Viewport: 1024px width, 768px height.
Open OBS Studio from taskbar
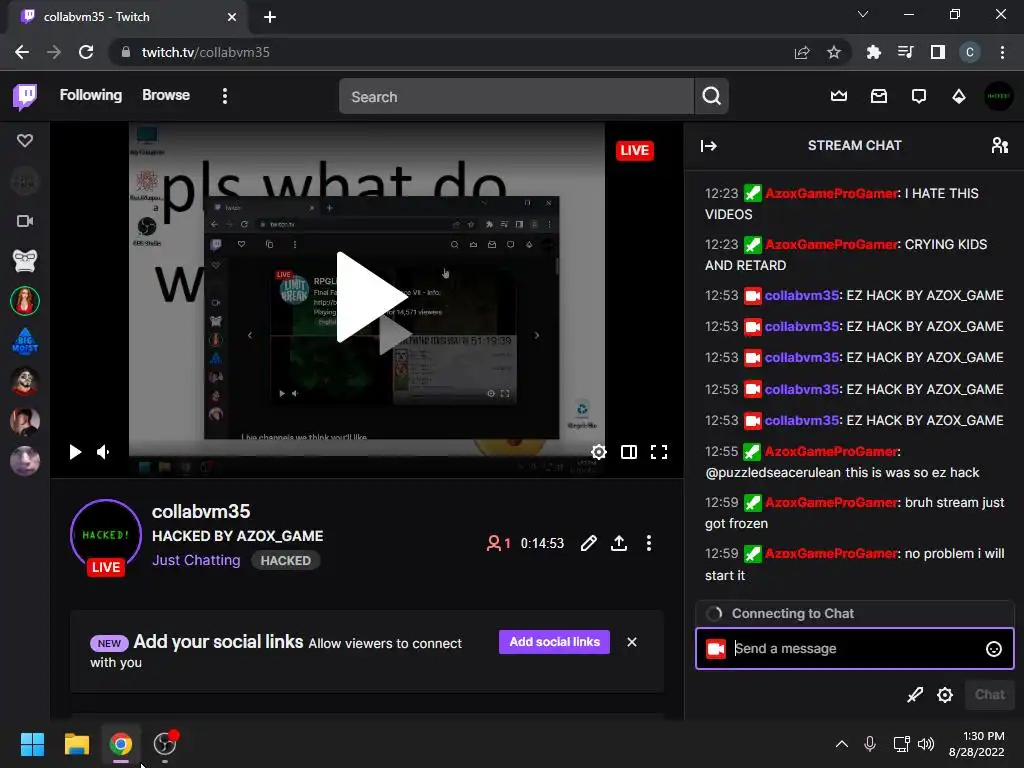coord(165,744)
